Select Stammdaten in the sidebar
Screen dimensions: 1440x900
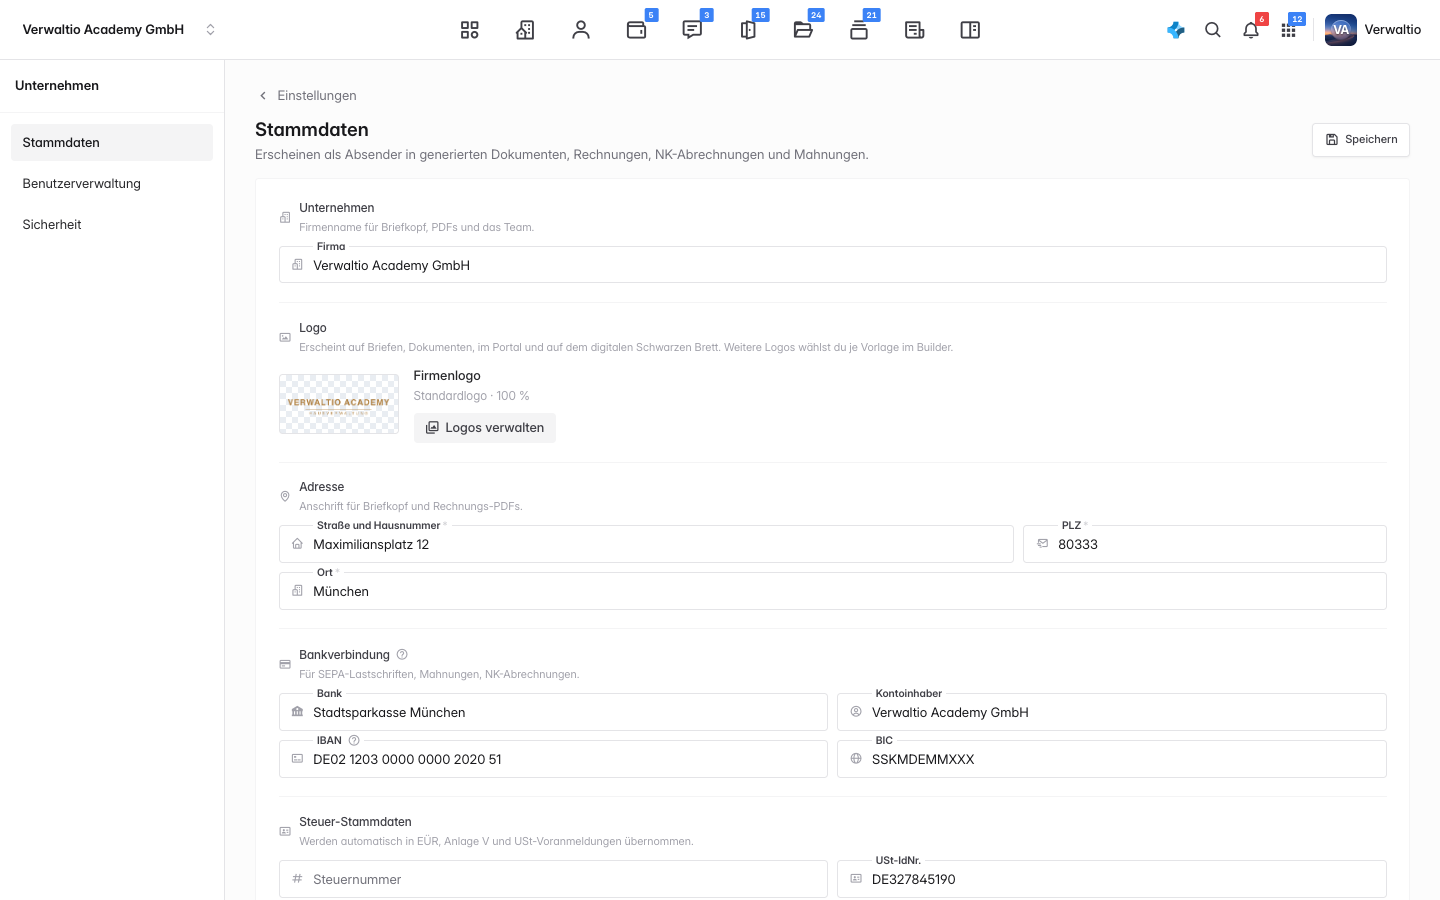click(x=112, y=143)
